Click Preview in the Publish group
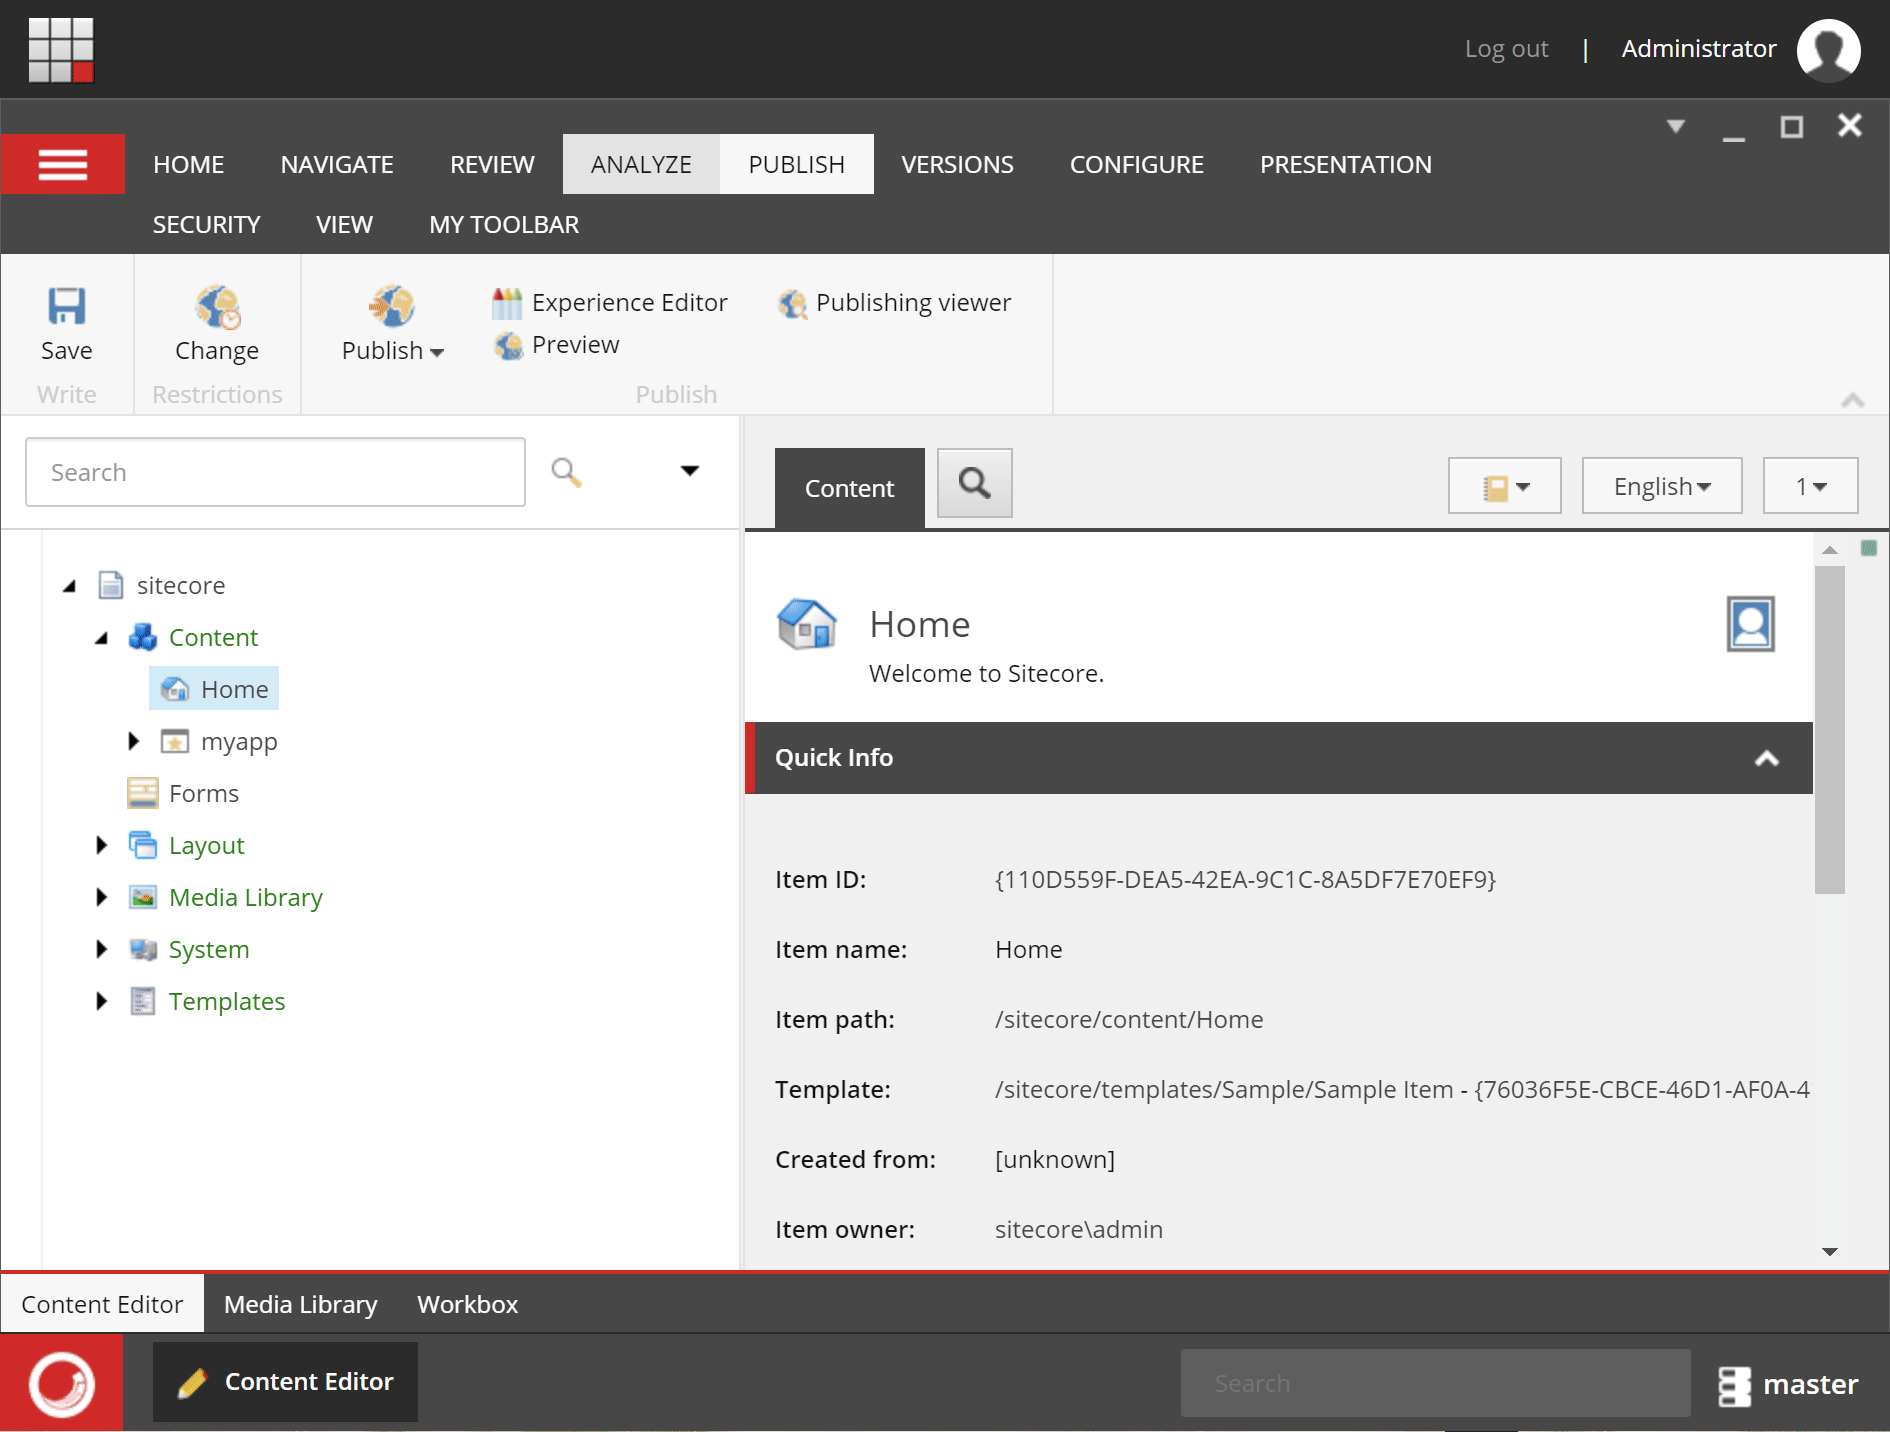Viewport: 1890px width, 1432px height. click(556, 345)
